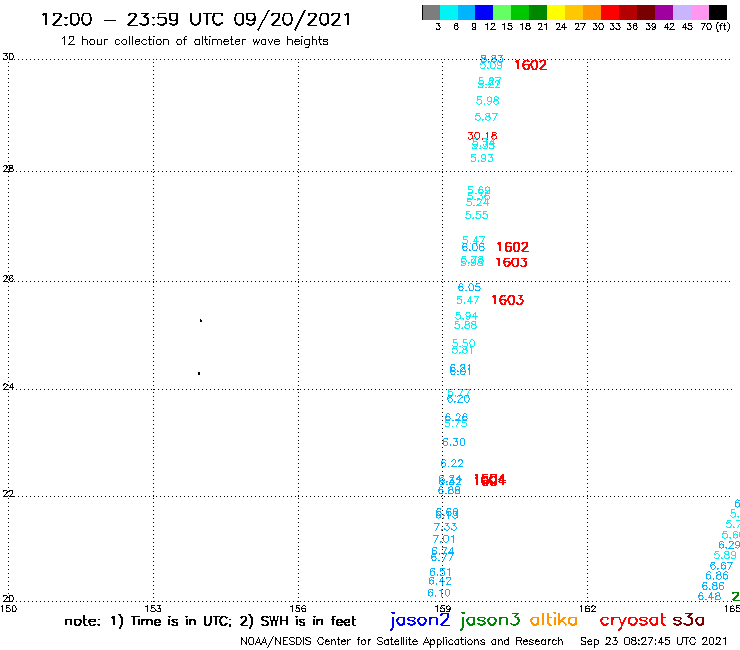This screenshot has height=650, width=740.
Task: Click the 24 latitude axis label
Action: tap(8, 387)
